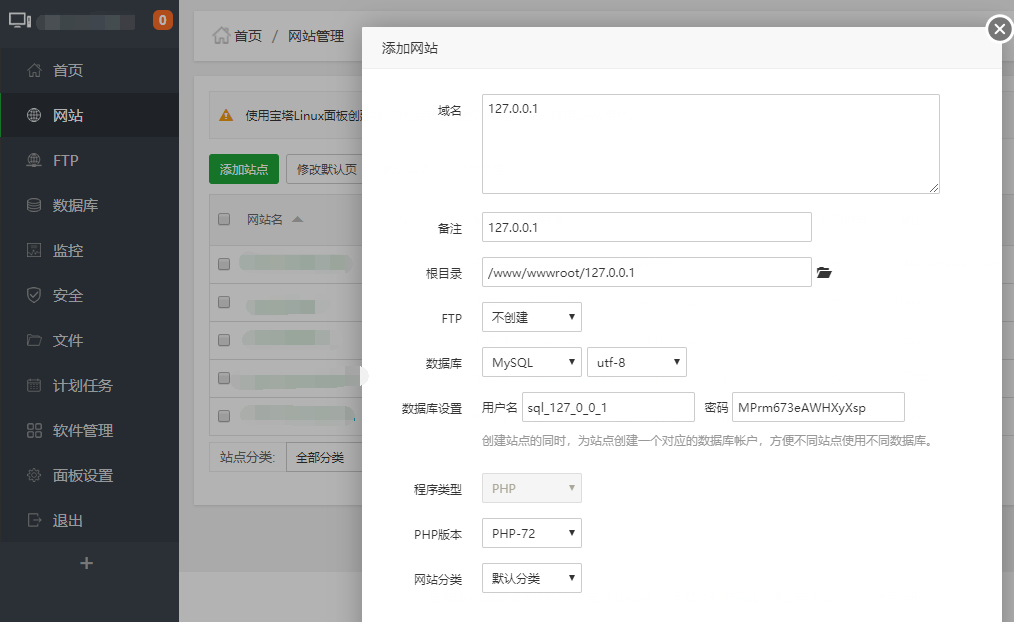
Task: Close the 添加网站 dialog with X icon
Action: pos(999,30)
